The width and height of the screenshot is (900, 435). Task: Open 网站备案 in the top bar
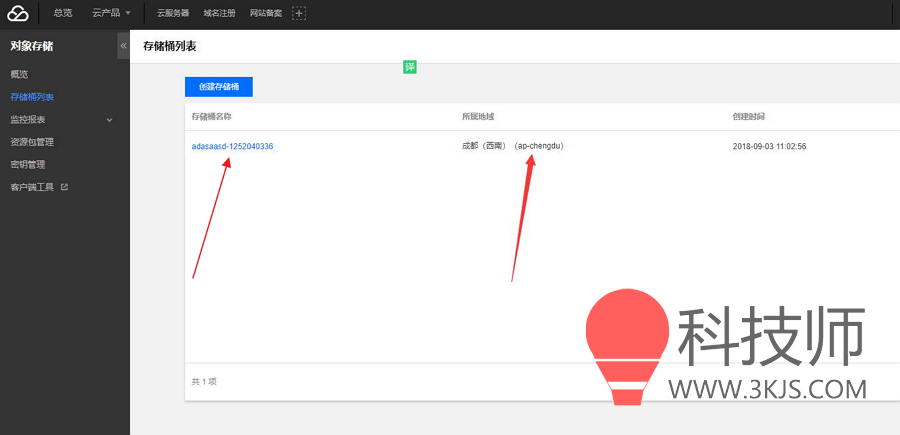265,13
